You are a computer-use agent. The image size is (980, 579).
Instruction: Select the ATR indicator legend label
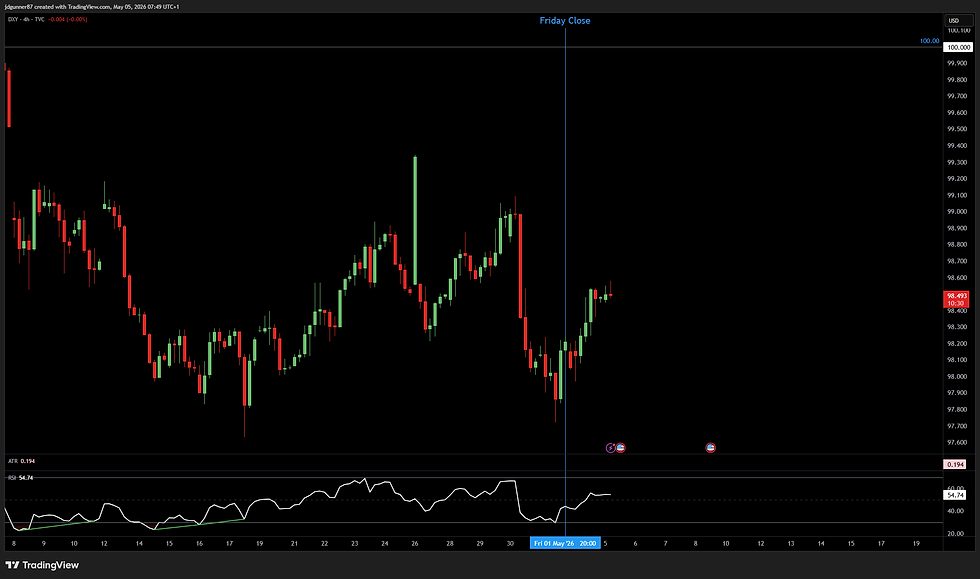(x=12, y=461)
